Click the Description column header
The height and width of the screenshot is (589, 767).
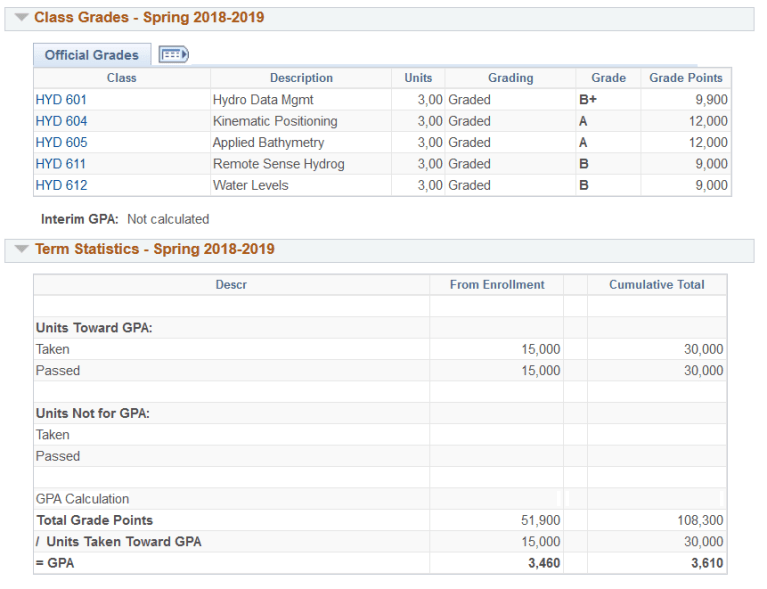point(301,78)
